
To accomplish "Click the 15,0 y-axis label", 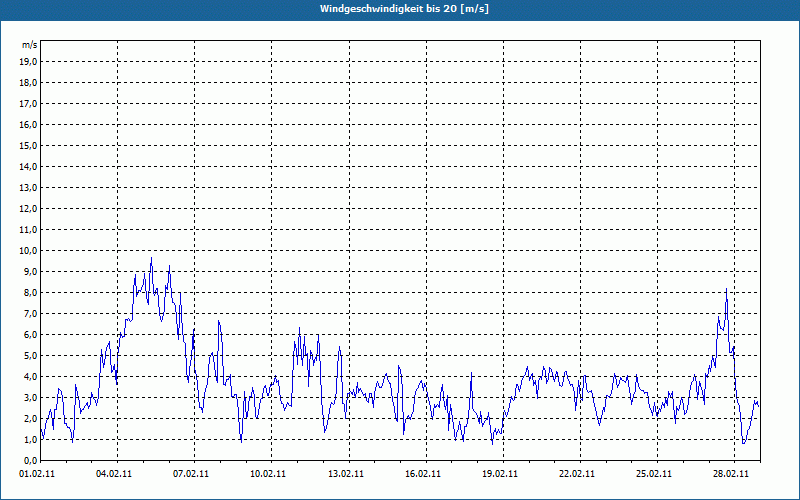I will 29,145.
